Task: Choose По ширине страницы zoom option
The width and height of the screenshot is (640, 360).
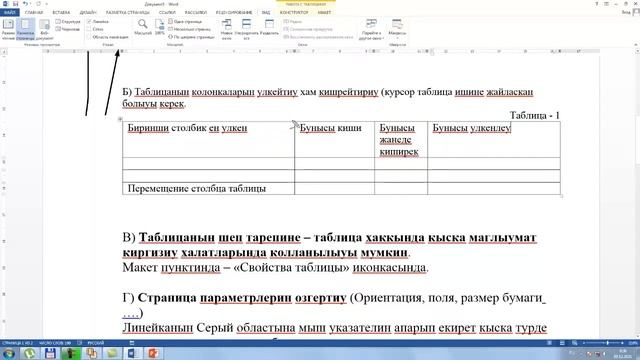Action: tap(191, 37)
